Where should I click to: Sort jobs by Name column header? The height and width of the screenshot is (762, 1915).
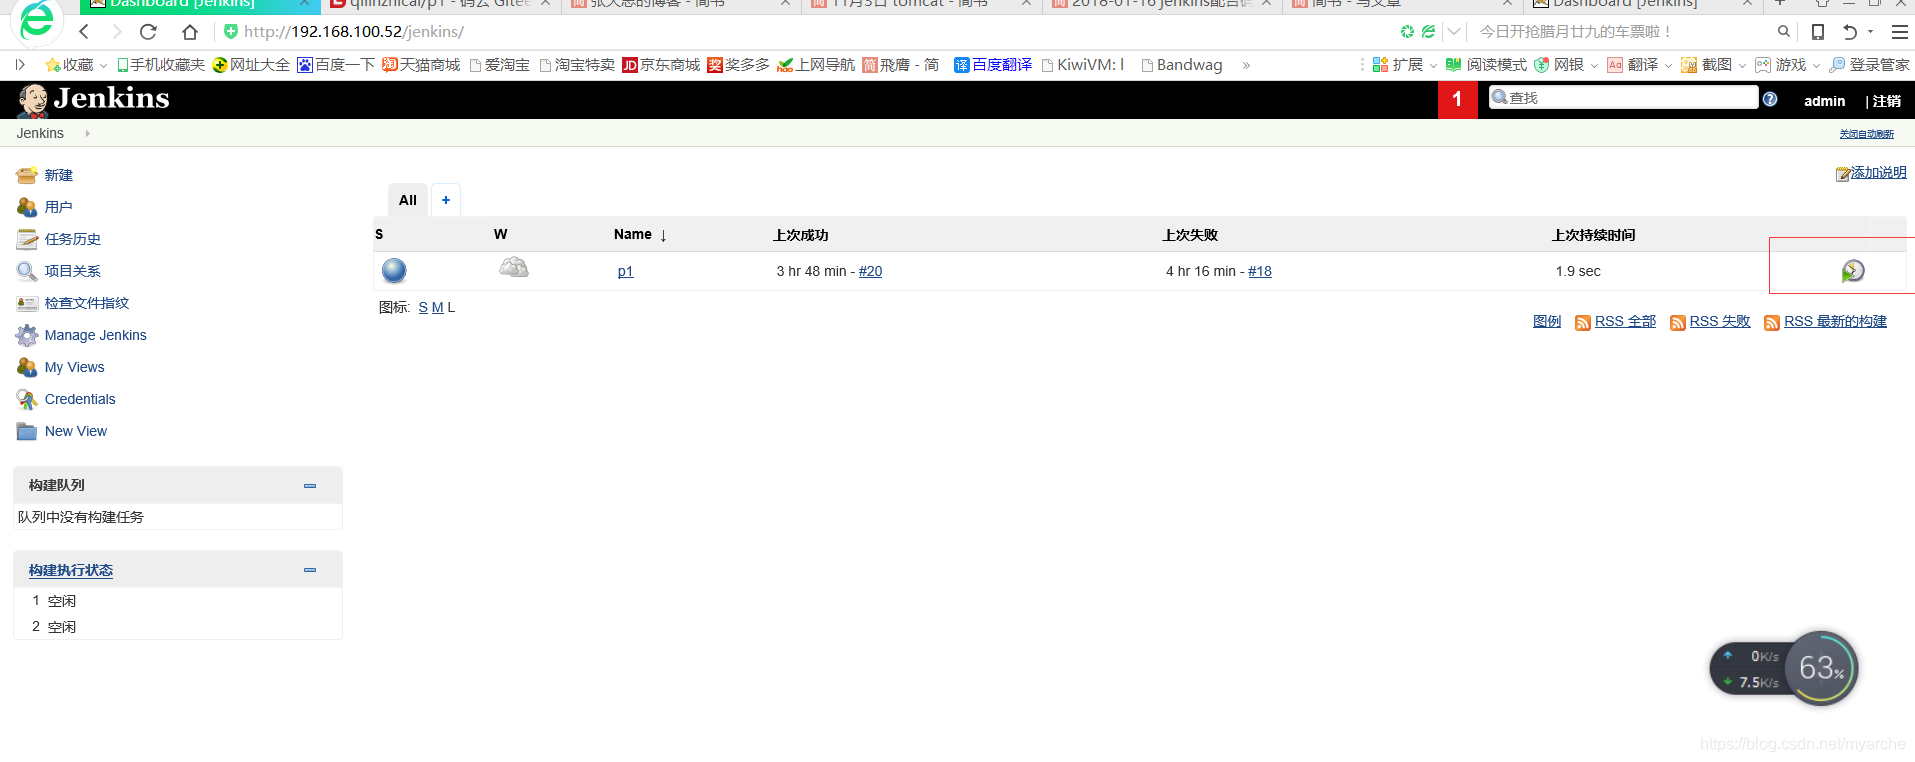(640, 235)
